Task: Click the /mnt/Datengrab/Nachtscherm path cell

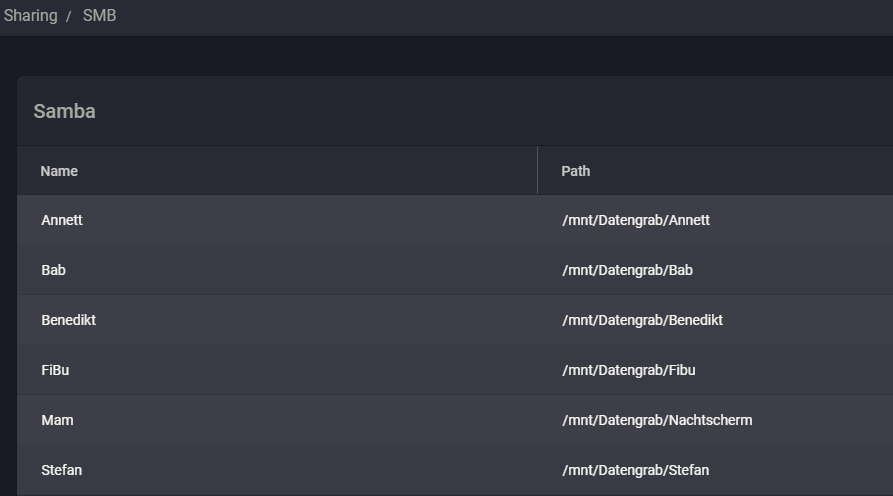Action: tap(657, 420)
